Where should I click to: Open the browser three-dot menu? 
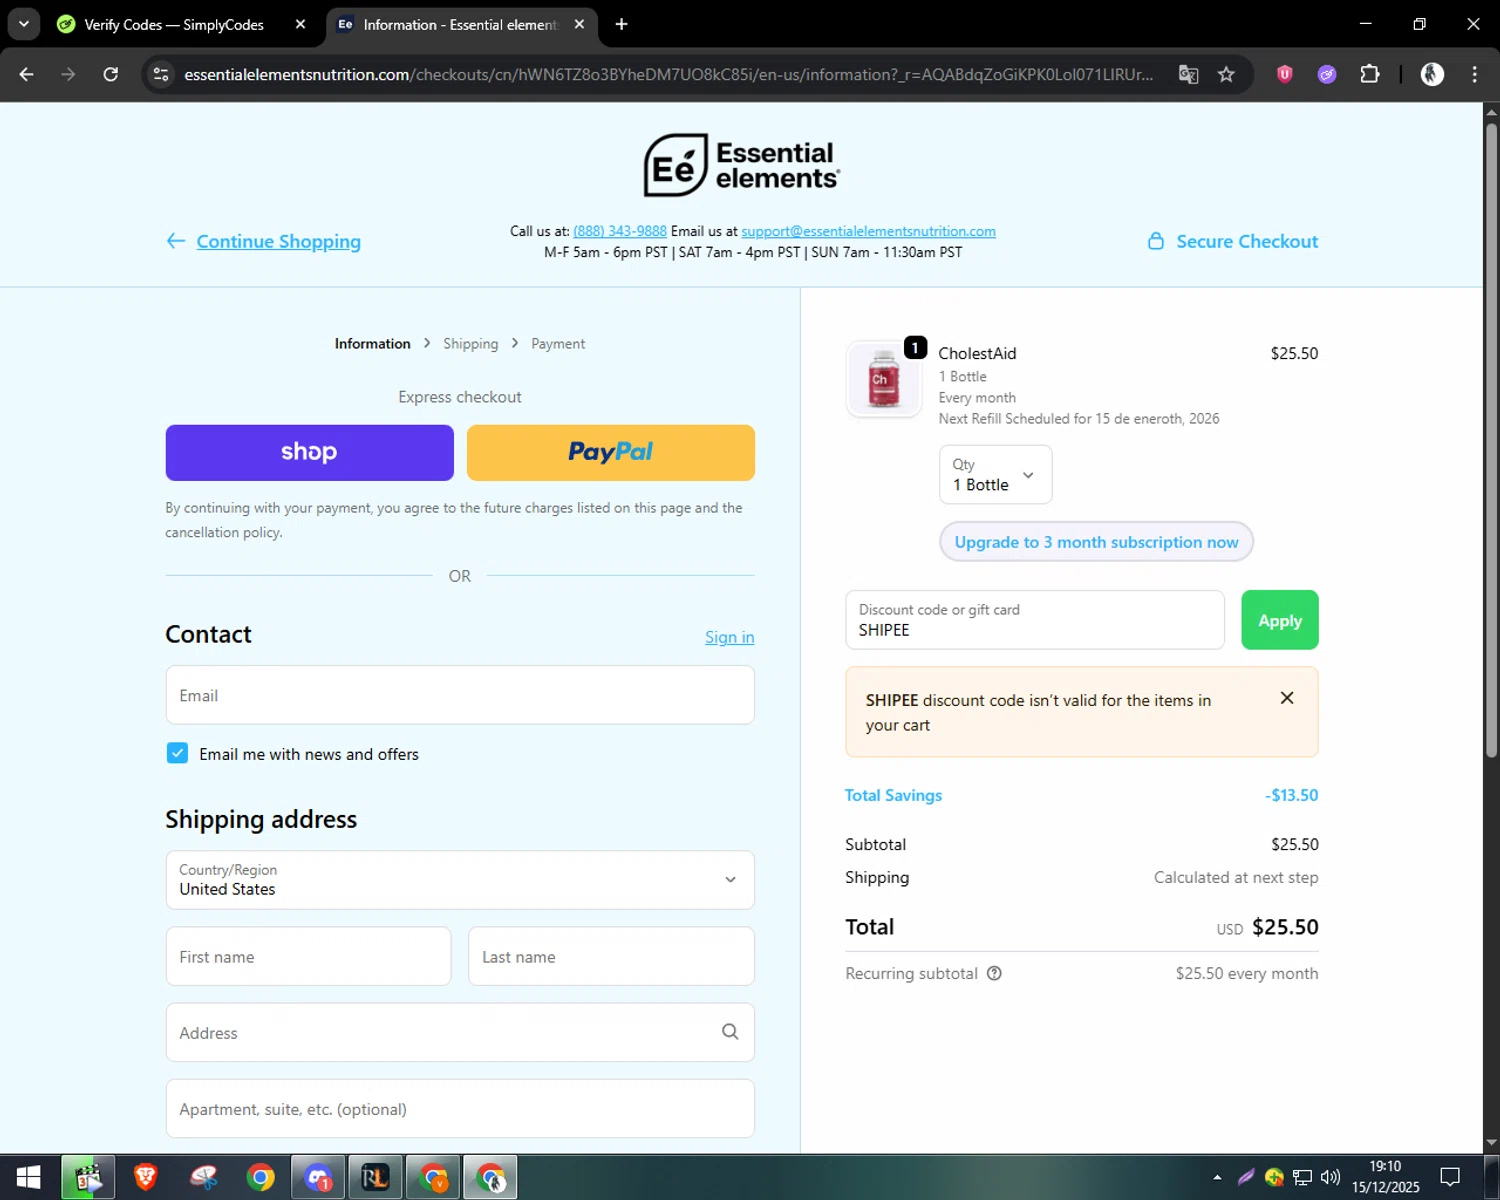(1474, 74)
